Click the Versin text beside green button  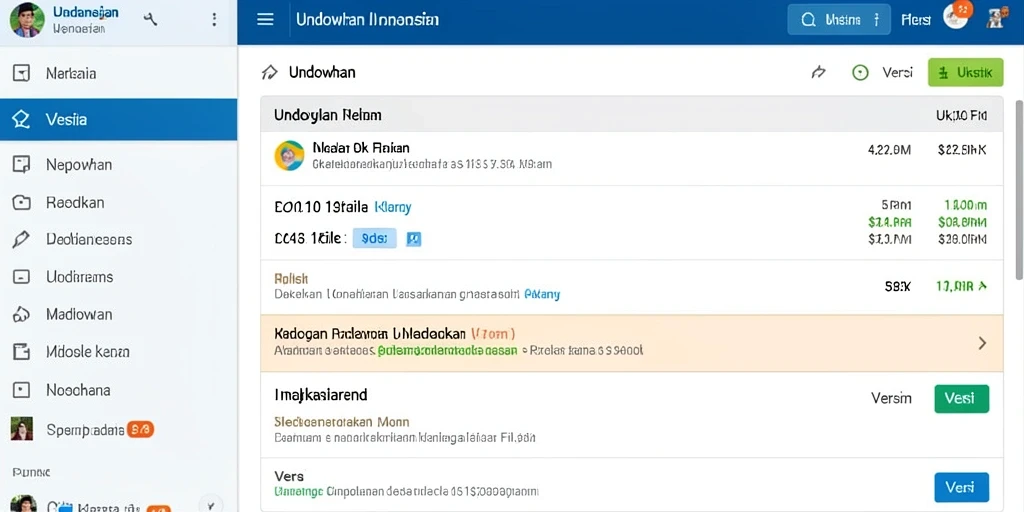[x=891, y=398]
